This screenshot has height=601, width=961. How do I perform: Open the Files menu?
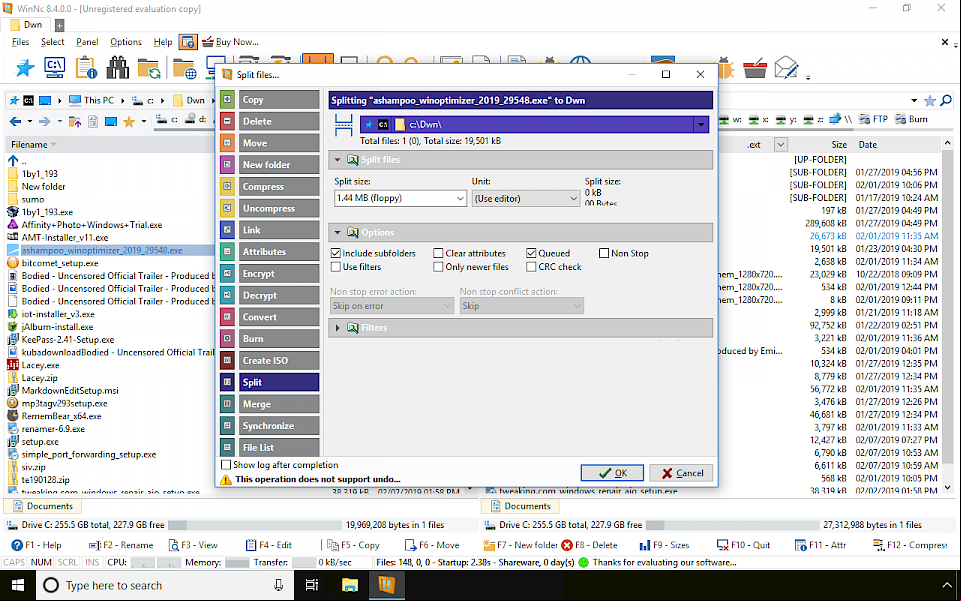point(20,42)
